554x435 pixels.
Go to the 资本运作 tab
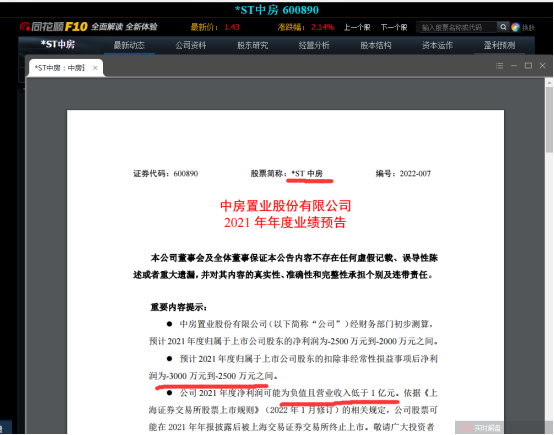point(437,45)
